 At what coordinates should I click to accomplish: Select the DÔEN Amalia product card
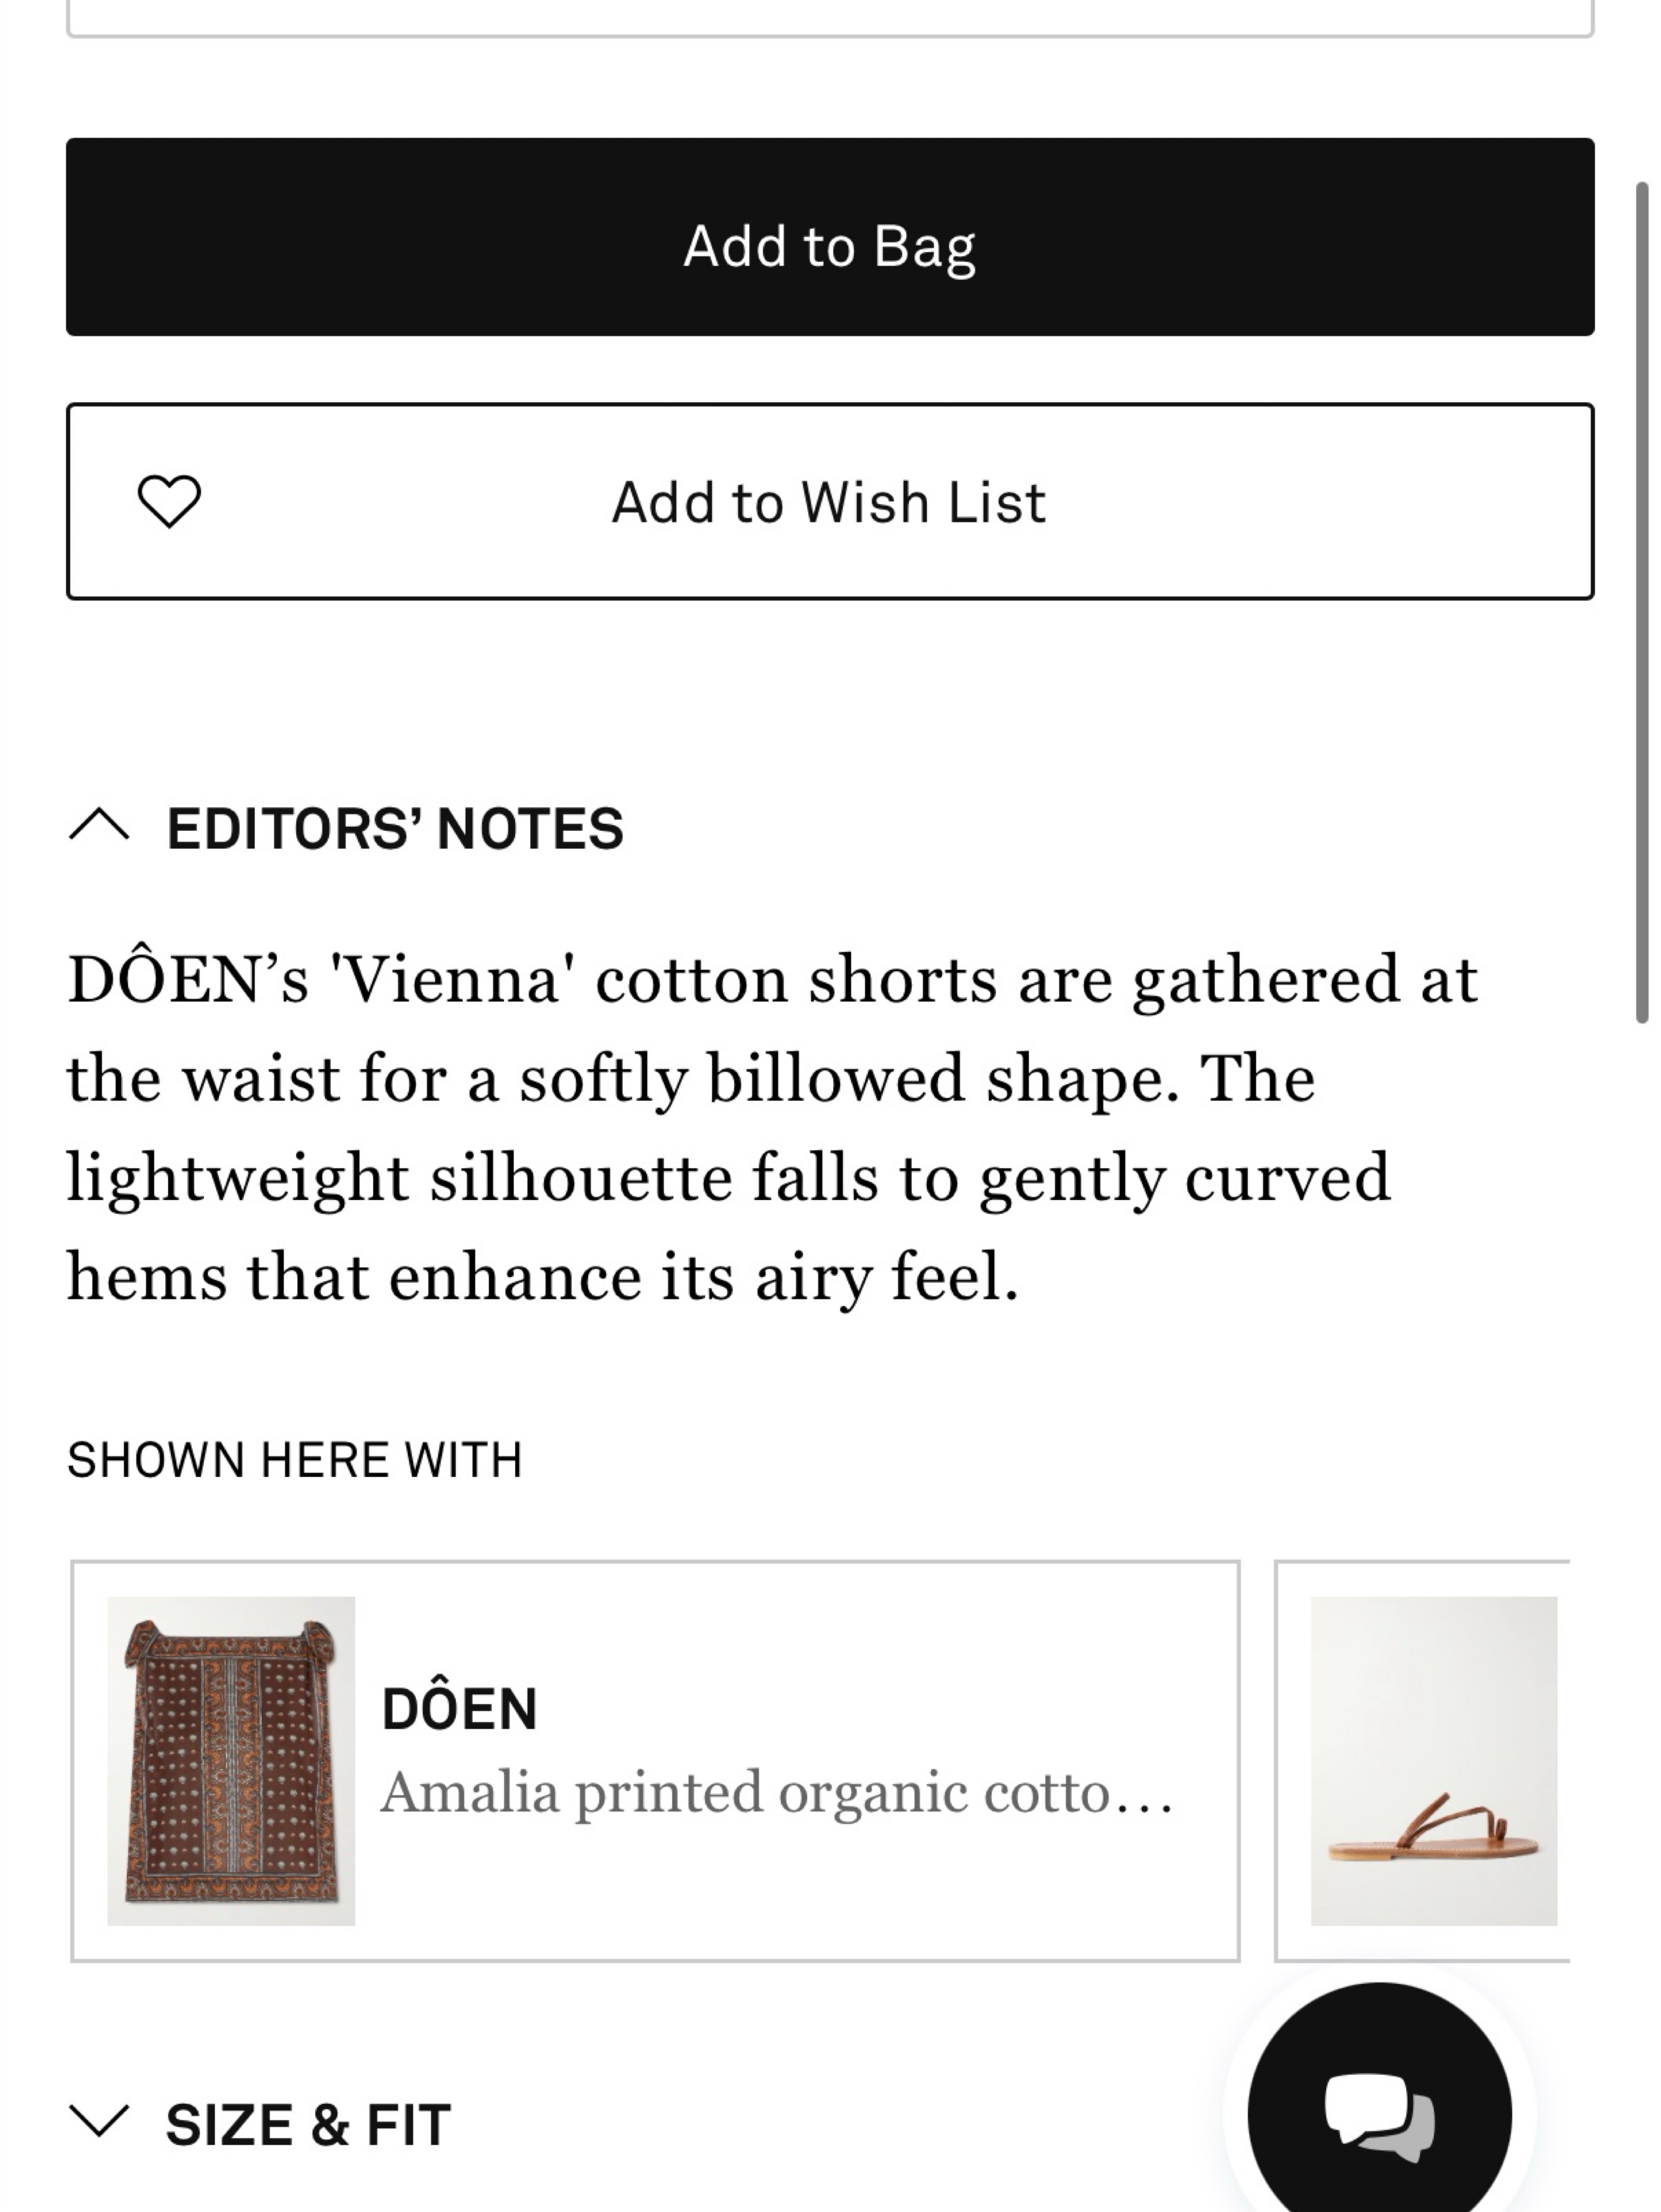655,1760
